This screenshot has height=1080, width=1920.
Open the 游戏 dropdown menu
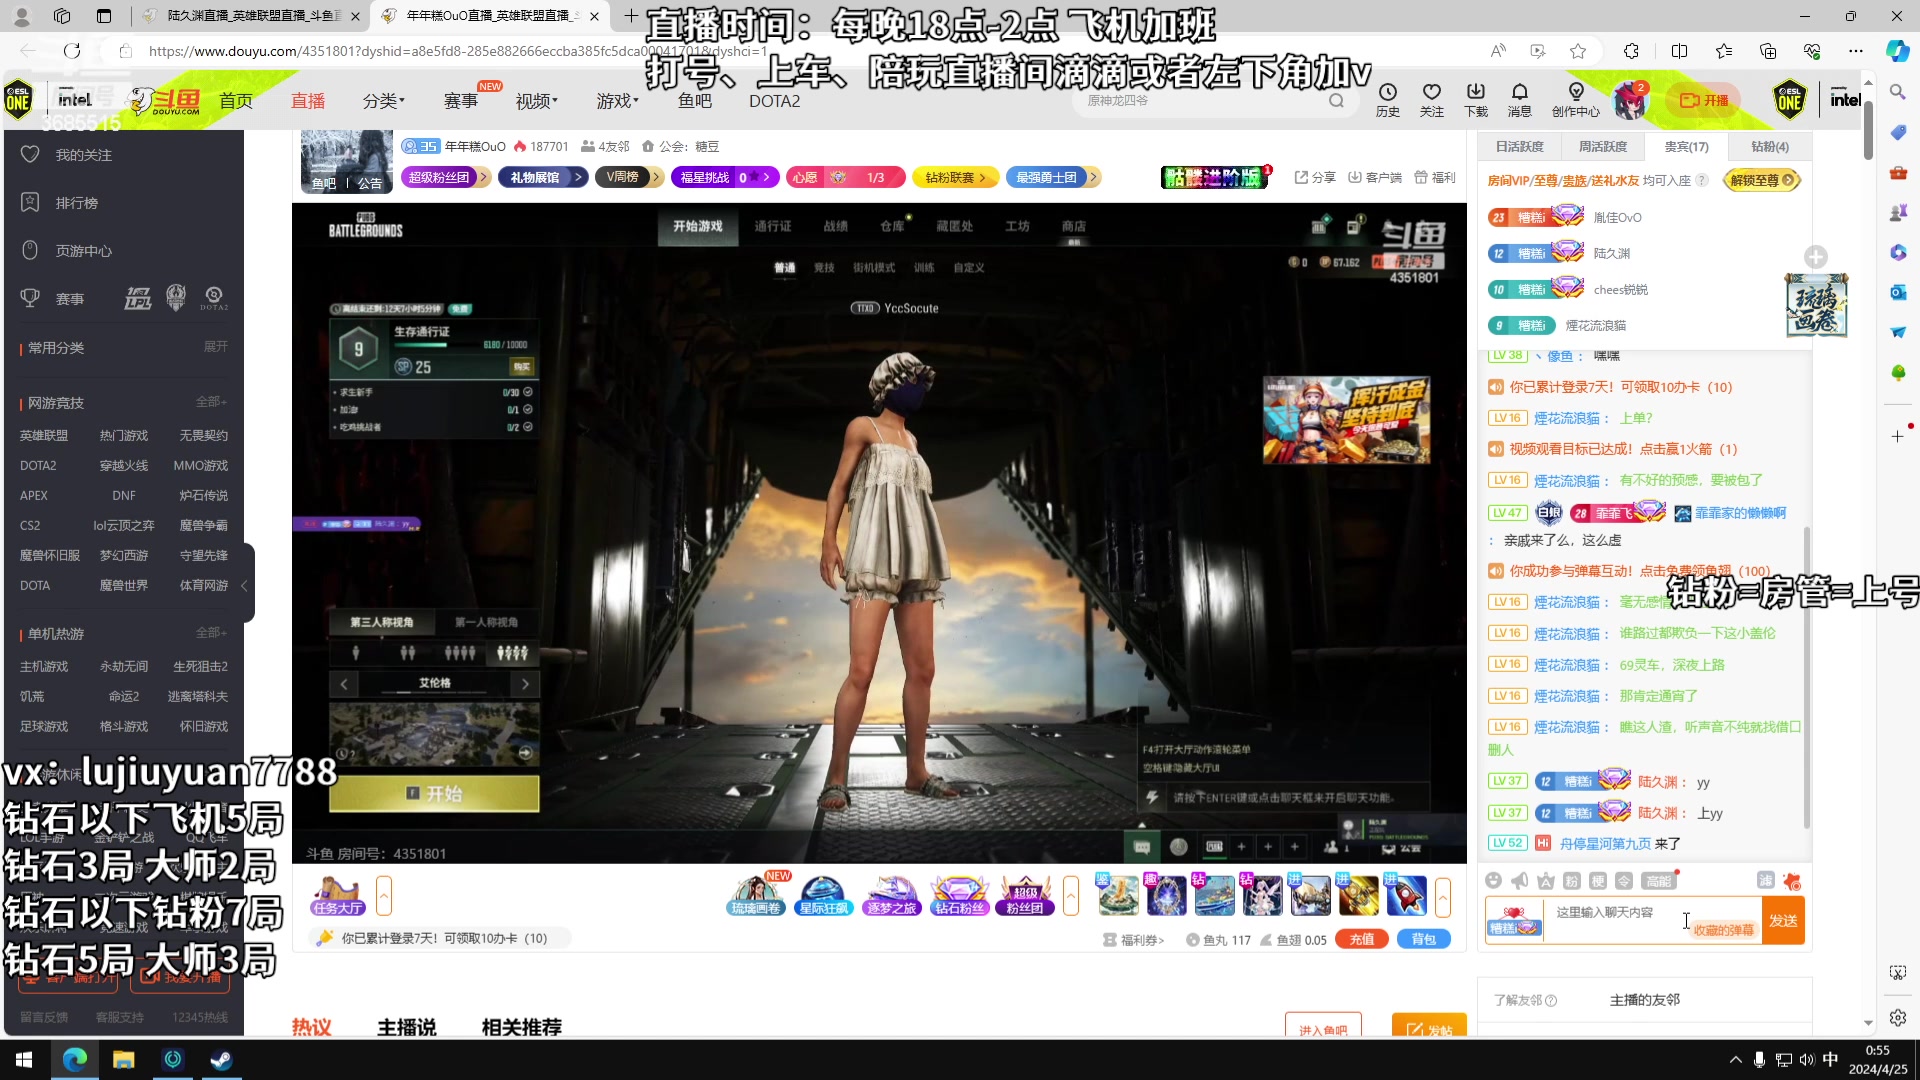point(617,100)
